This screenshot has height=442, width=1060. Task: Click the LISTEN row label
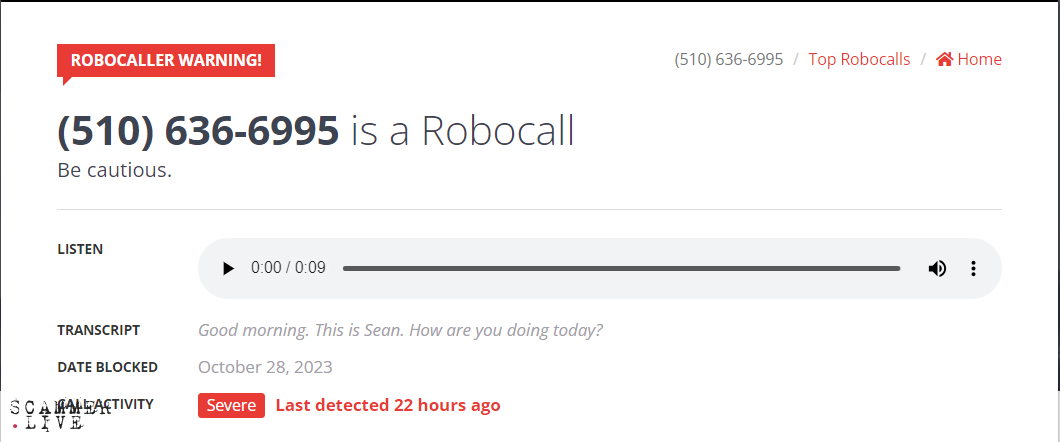click(x=80, y=249)
